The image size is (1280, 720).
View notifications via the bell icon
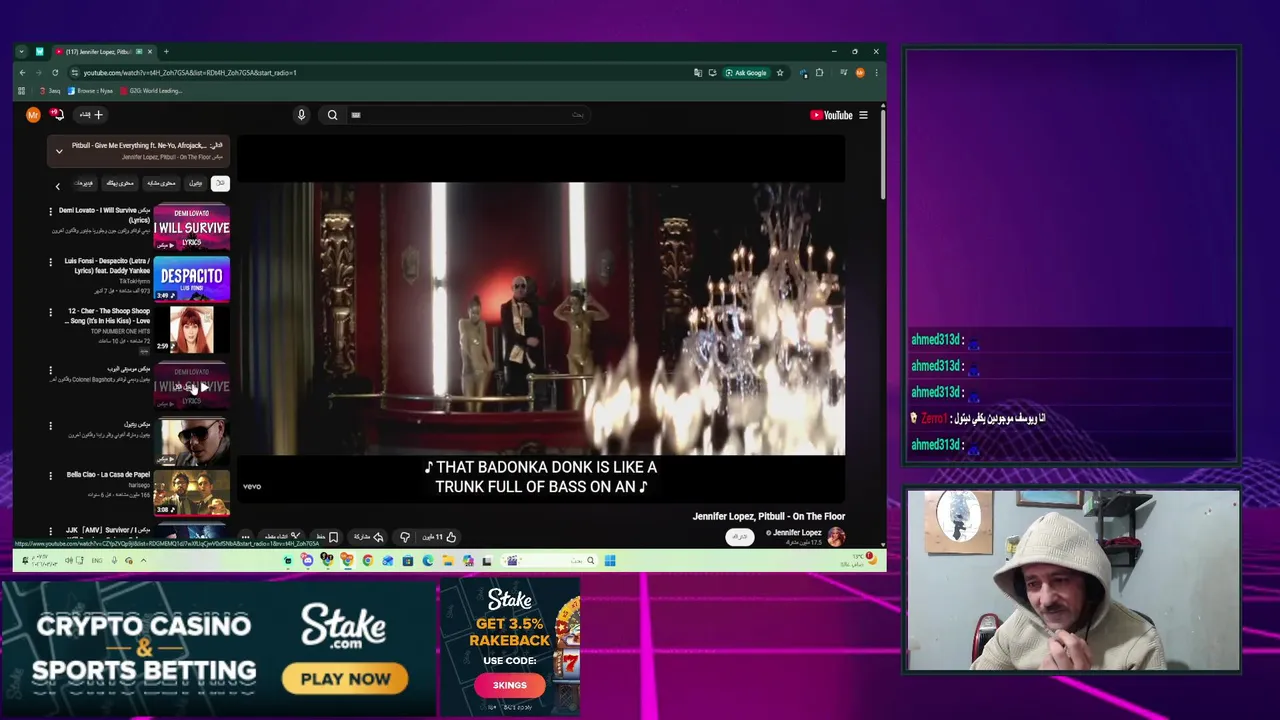(x=57, y=115)
